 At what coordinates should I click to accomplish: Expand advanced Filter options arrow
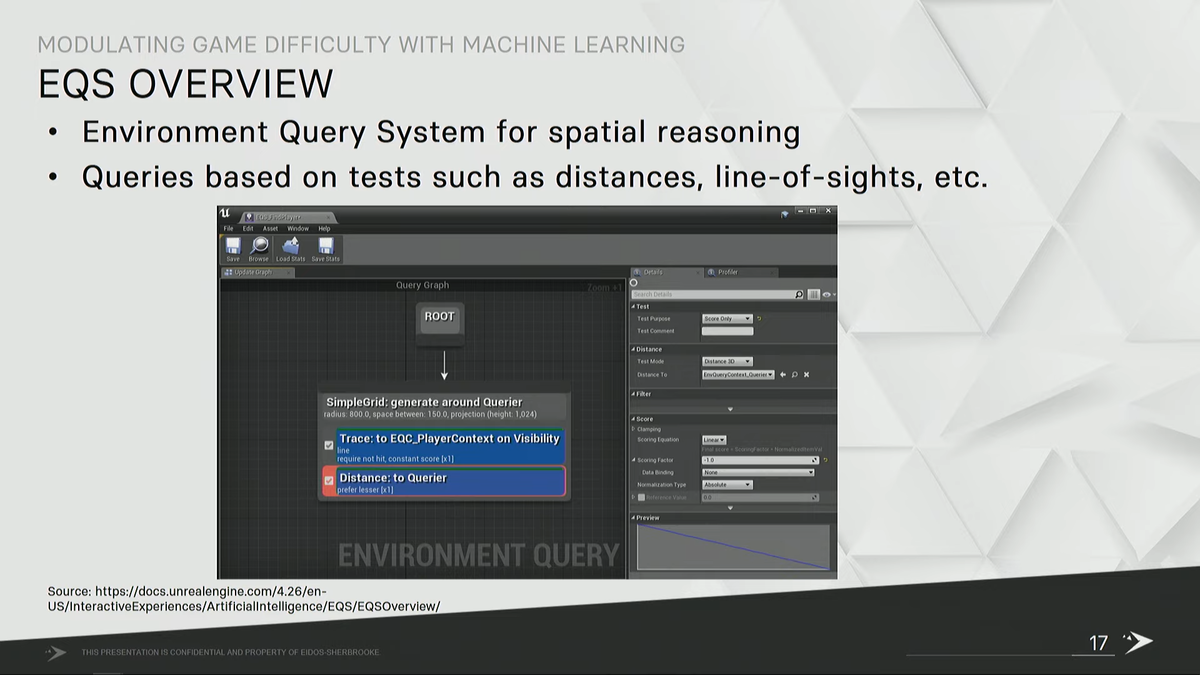(730, 409)
